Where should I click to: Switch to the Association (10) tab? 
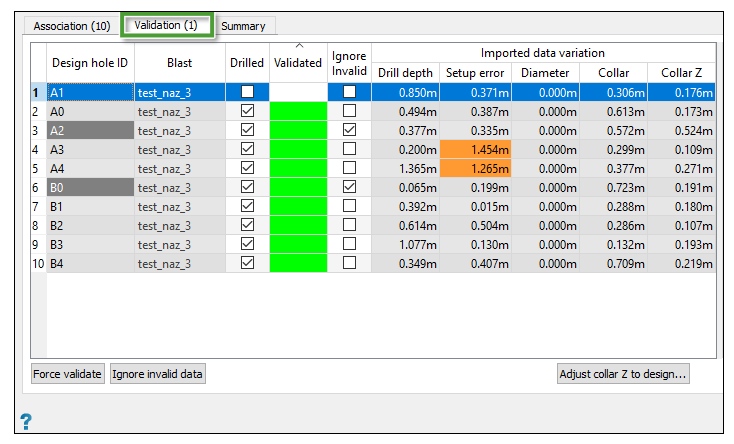(72, 26)
